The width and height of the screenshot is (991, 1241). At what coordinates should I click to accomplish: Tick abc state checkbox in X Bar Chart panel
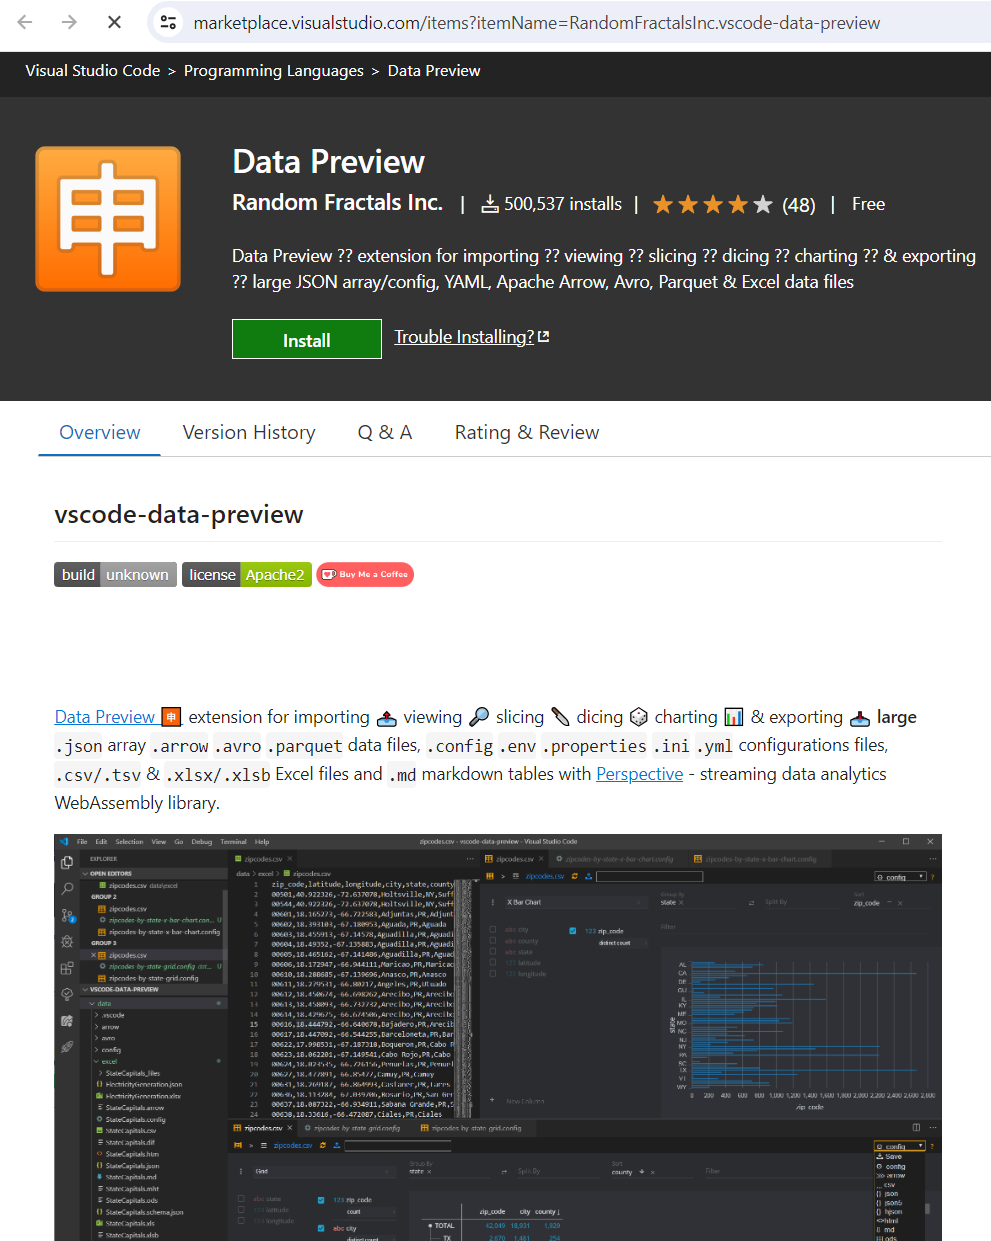pos(493,952)
